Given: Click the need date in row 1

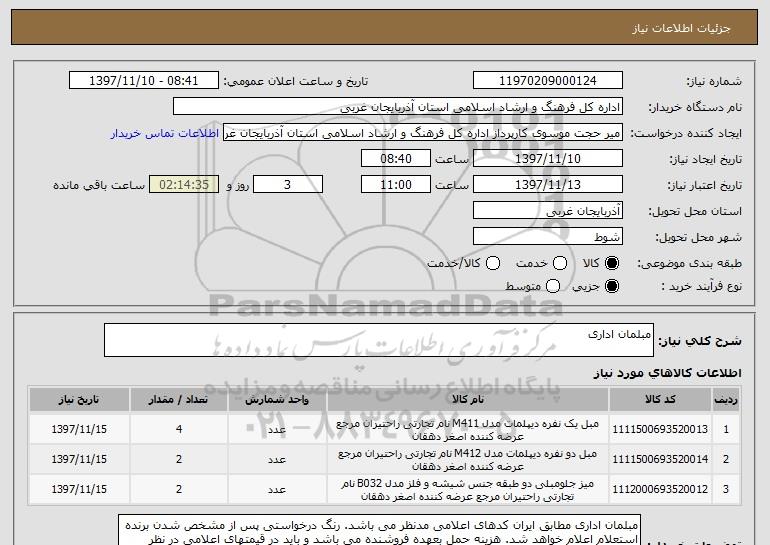Looking at the screenshot, I should (79, 429).
